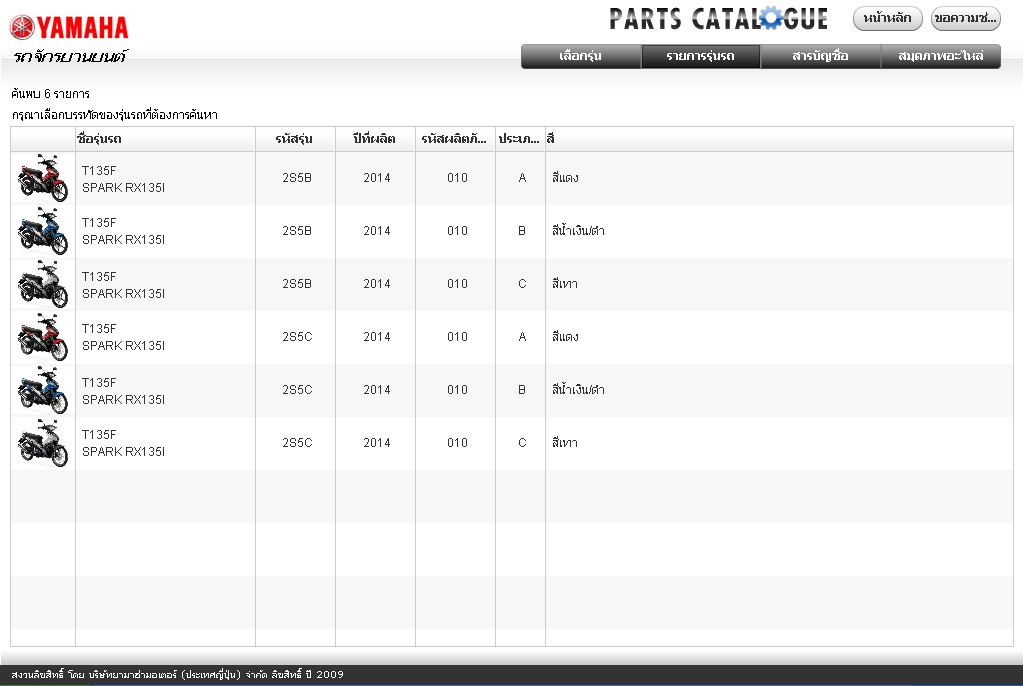Viewport: 1023px width, 686px height.
Task: Click the สี column header
Action: (x=779, y=139)
